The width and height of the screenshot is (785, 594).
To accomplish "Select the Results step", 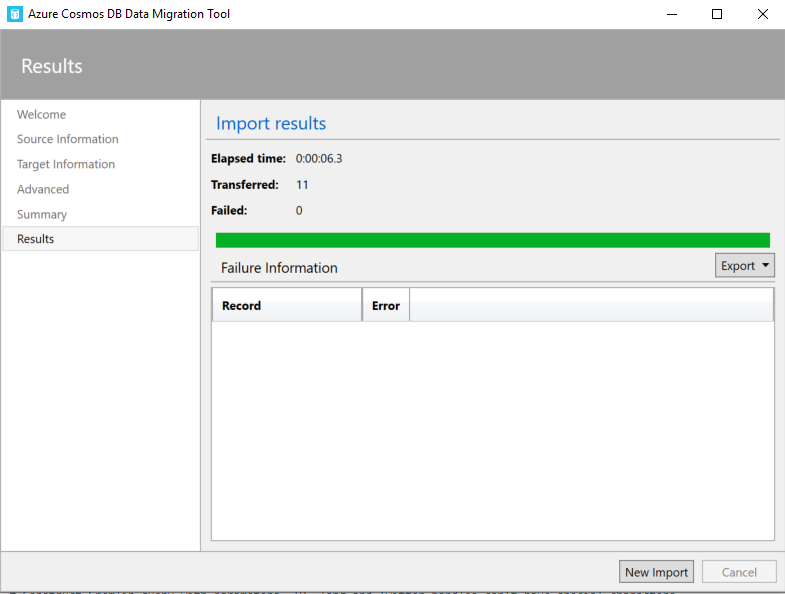I will (x=100, y=239).
